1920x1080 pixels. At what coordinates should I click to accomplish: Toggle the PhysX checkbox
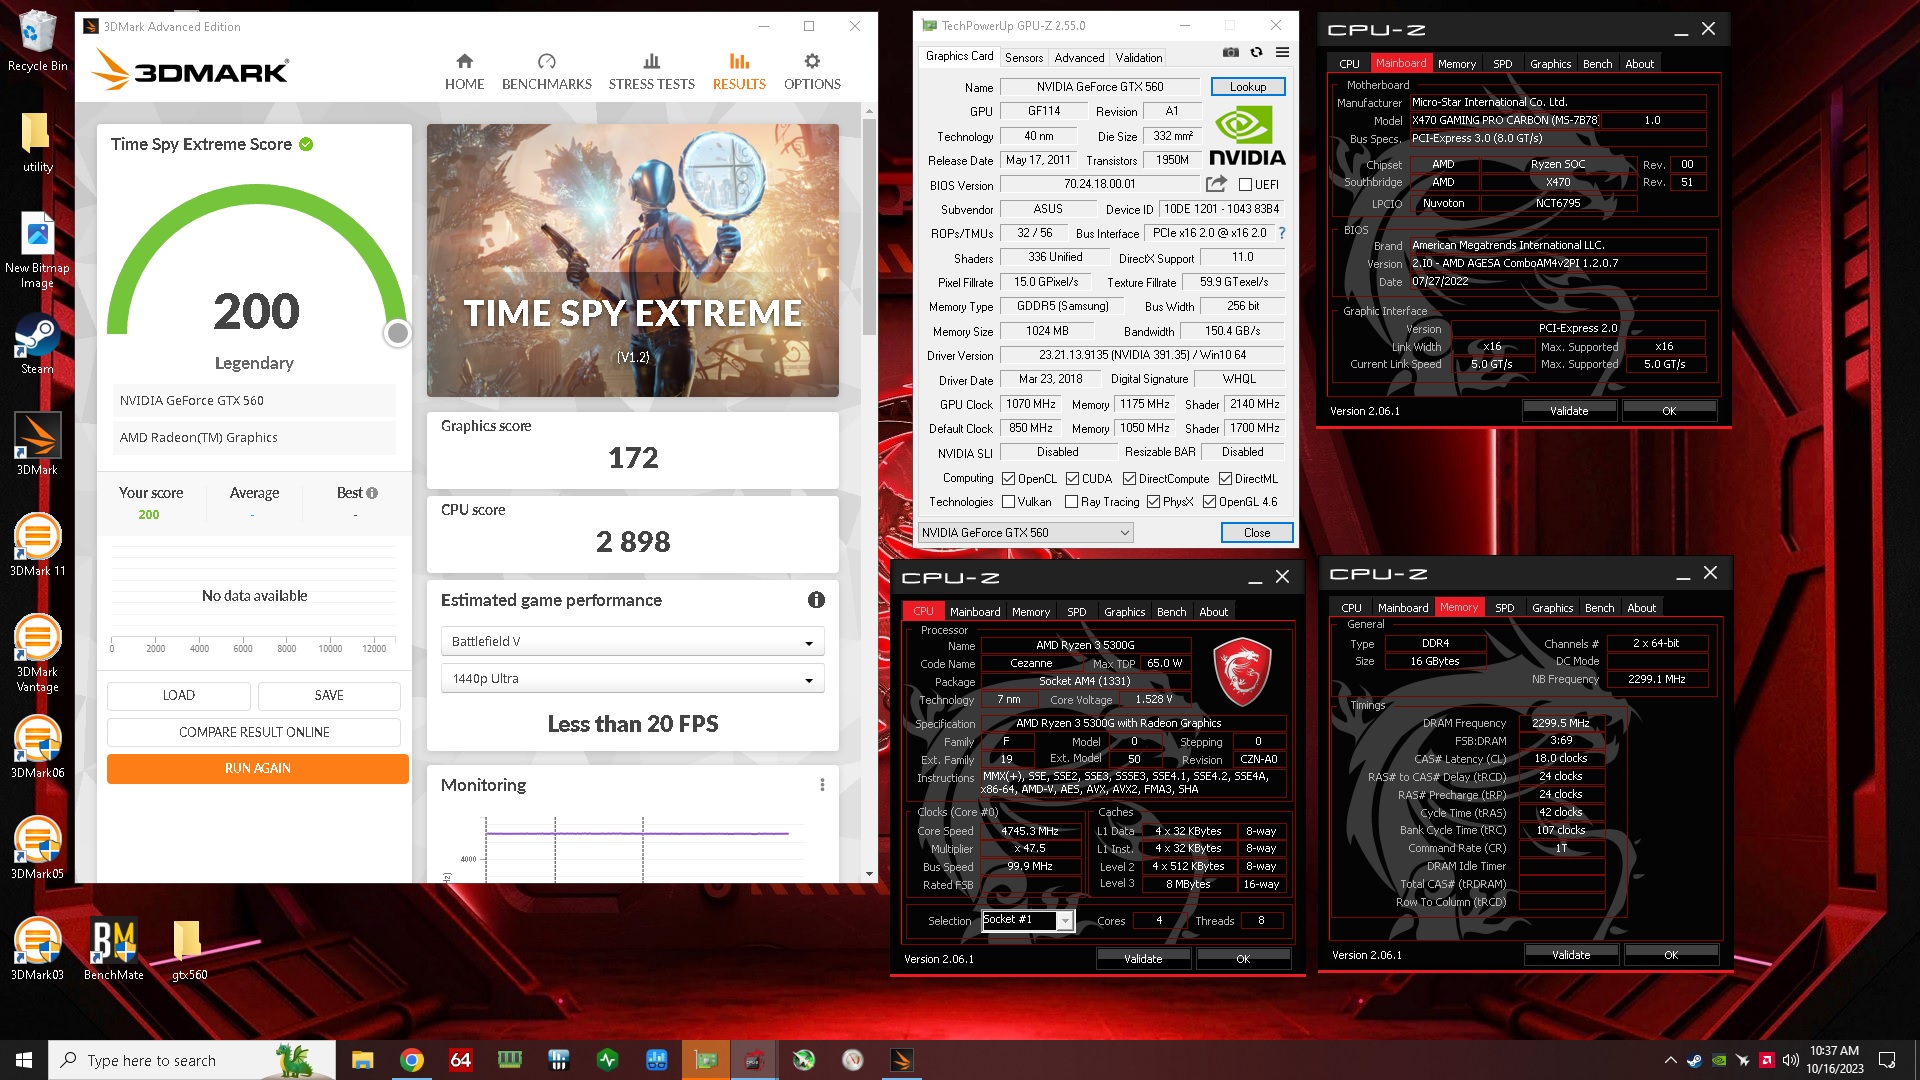tap(1153, 502)
